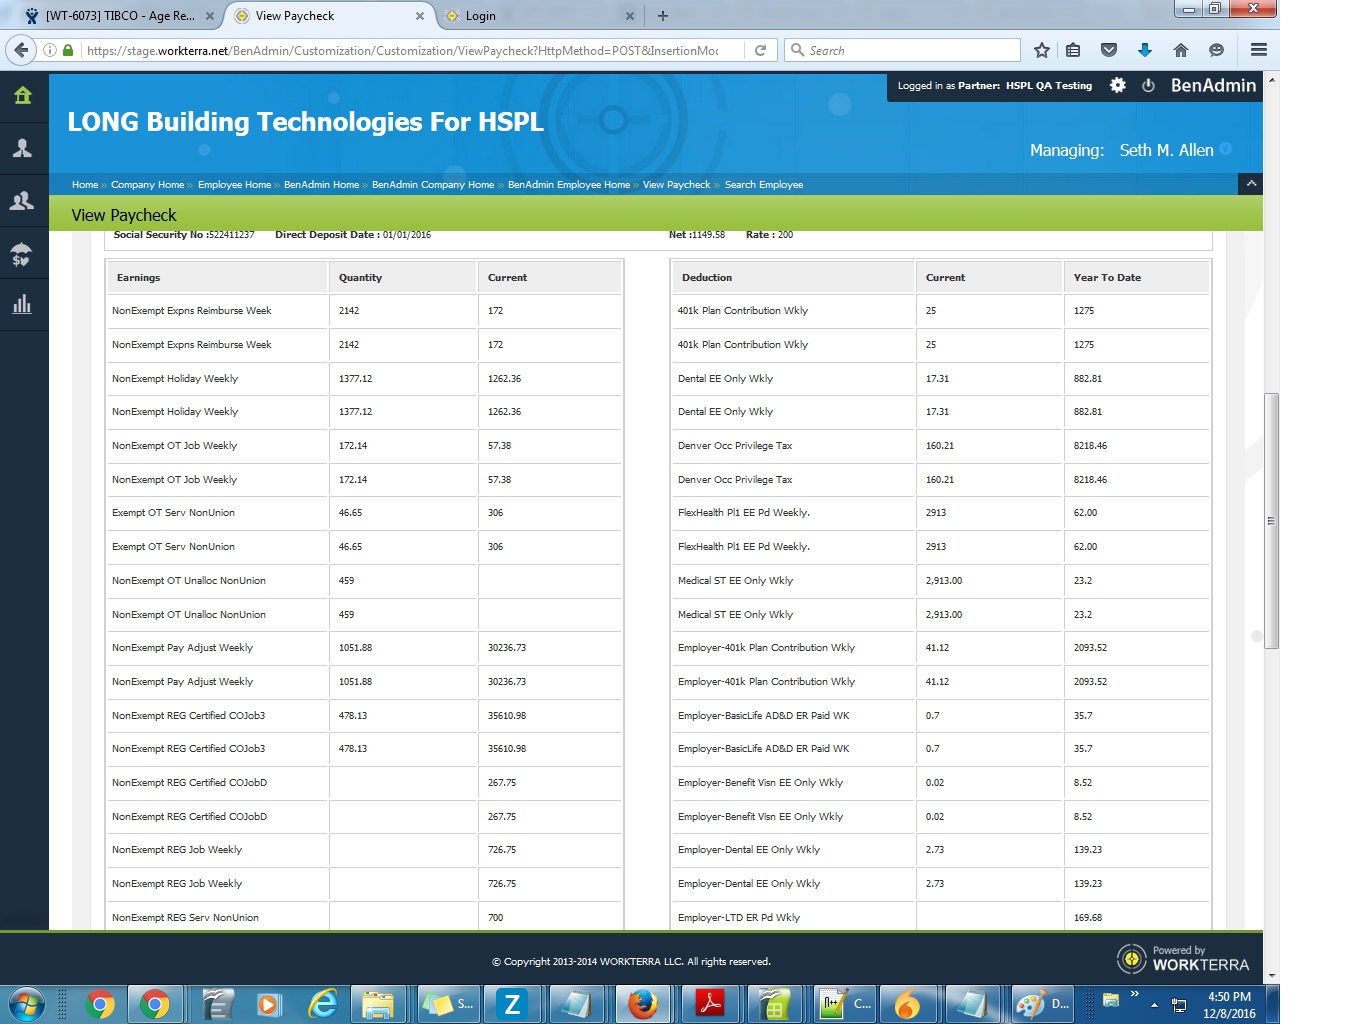
Task: Open the chat smiley toolbar icon
Action: pyautogui.click(x=1216, y=50)
